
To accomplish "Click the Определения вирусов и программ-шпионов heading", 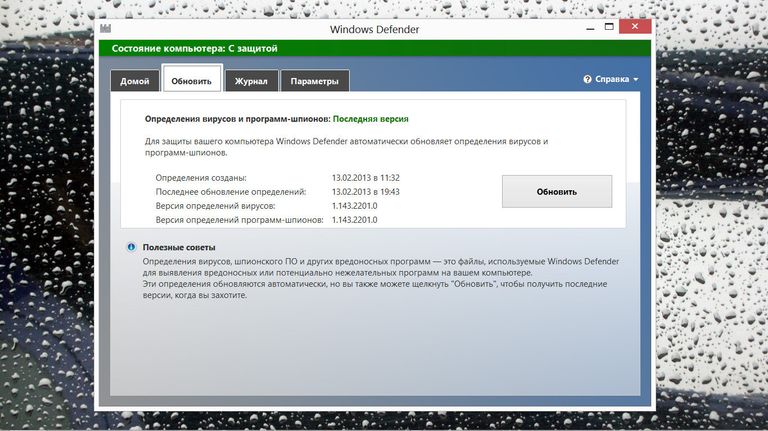I will [238, 119].
